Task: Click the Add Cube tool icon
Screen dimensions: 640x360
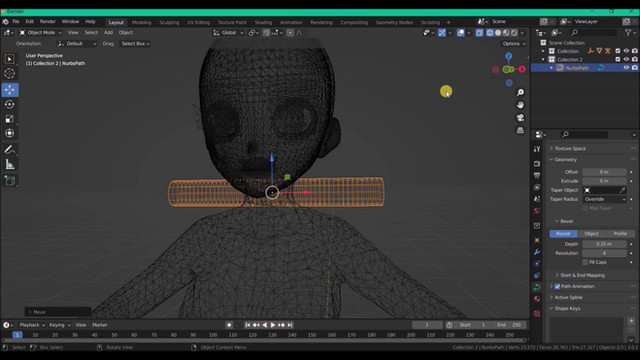Action: (x=10, y=181)
